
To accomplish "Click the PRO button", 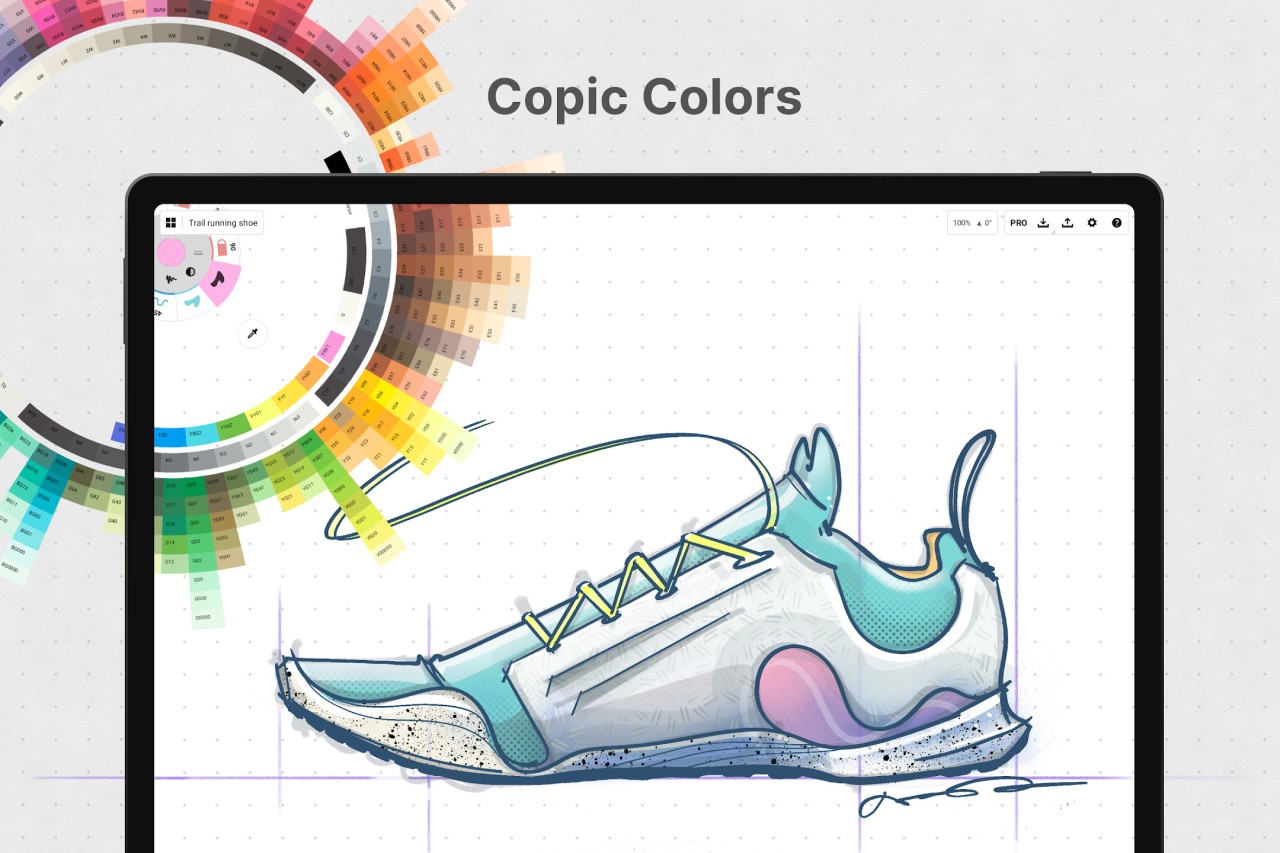I will point(1019,223).
